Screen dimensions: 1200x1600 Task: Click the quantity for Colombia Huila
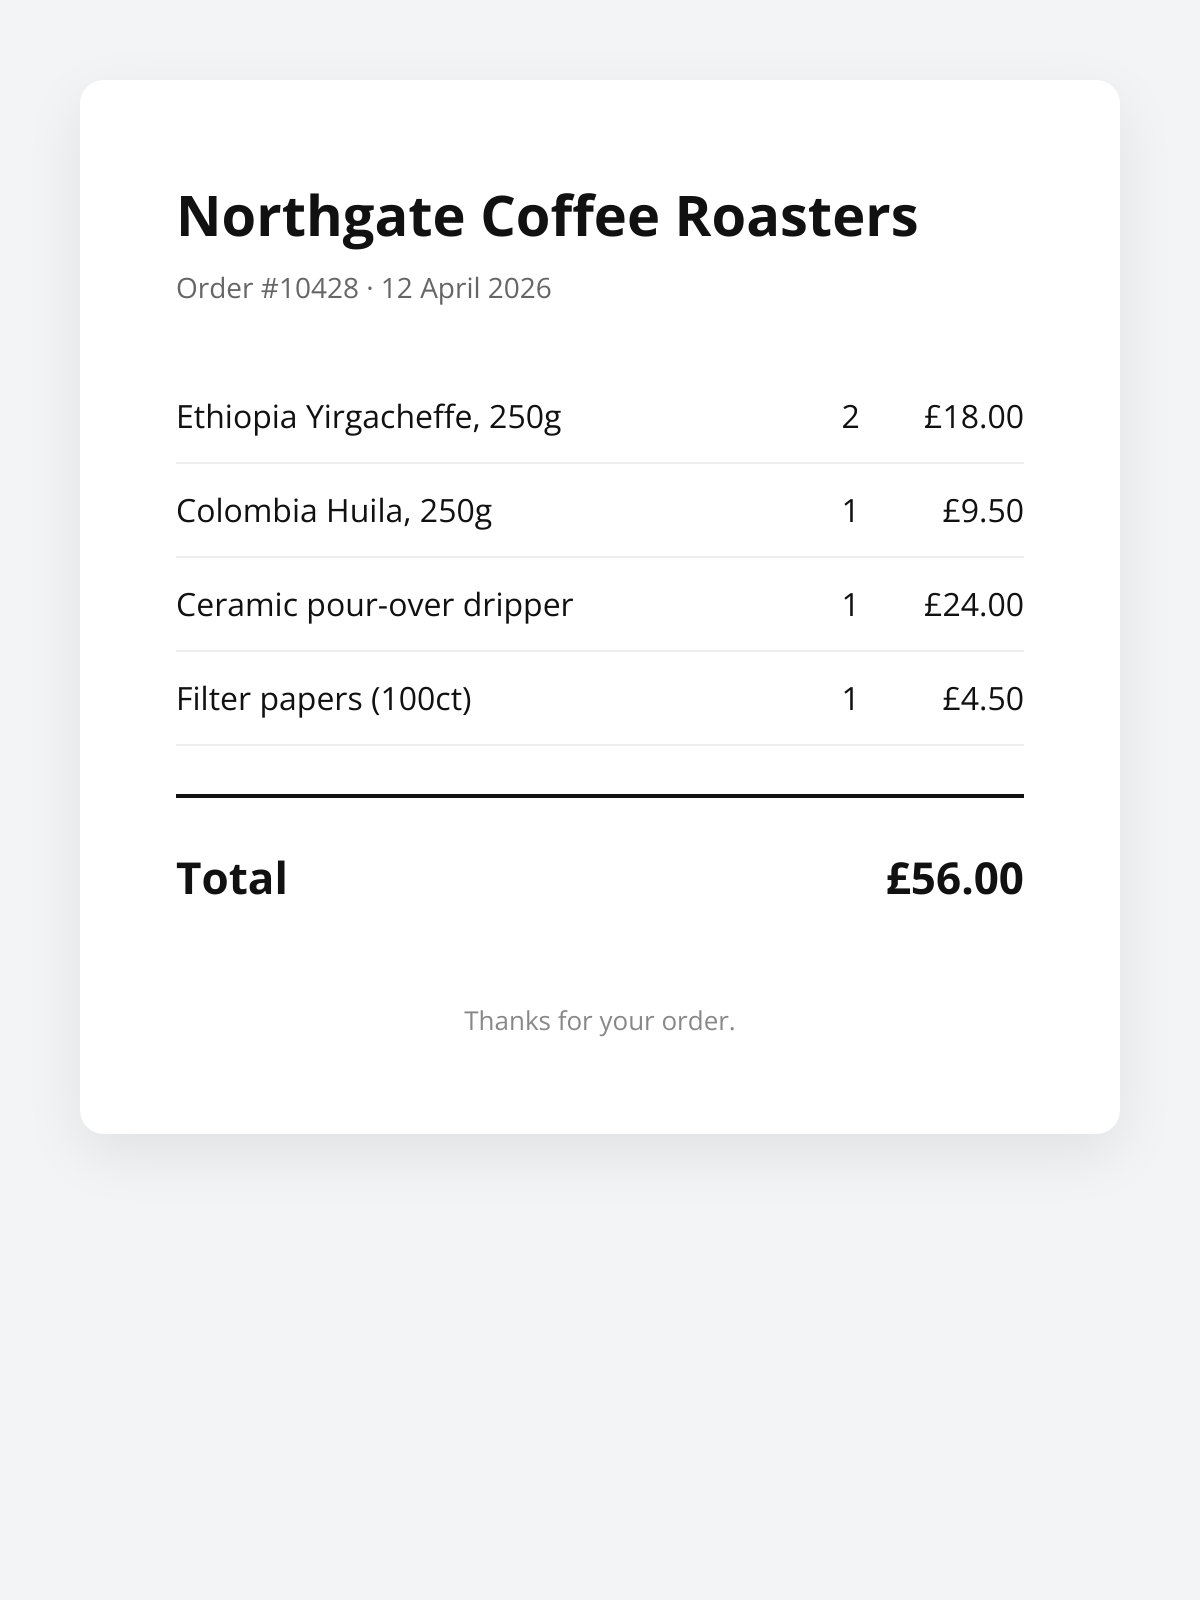(850, 511)
